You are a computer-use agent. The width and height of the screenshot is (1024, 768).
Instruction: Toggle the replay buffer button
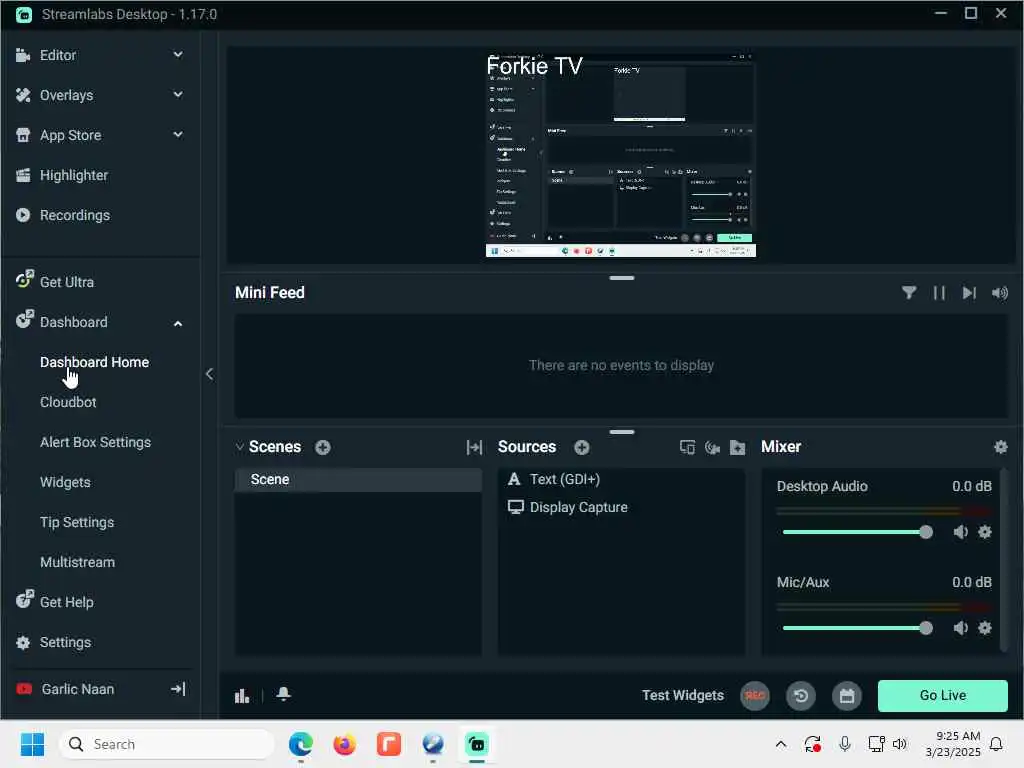[x=801, y=696]
